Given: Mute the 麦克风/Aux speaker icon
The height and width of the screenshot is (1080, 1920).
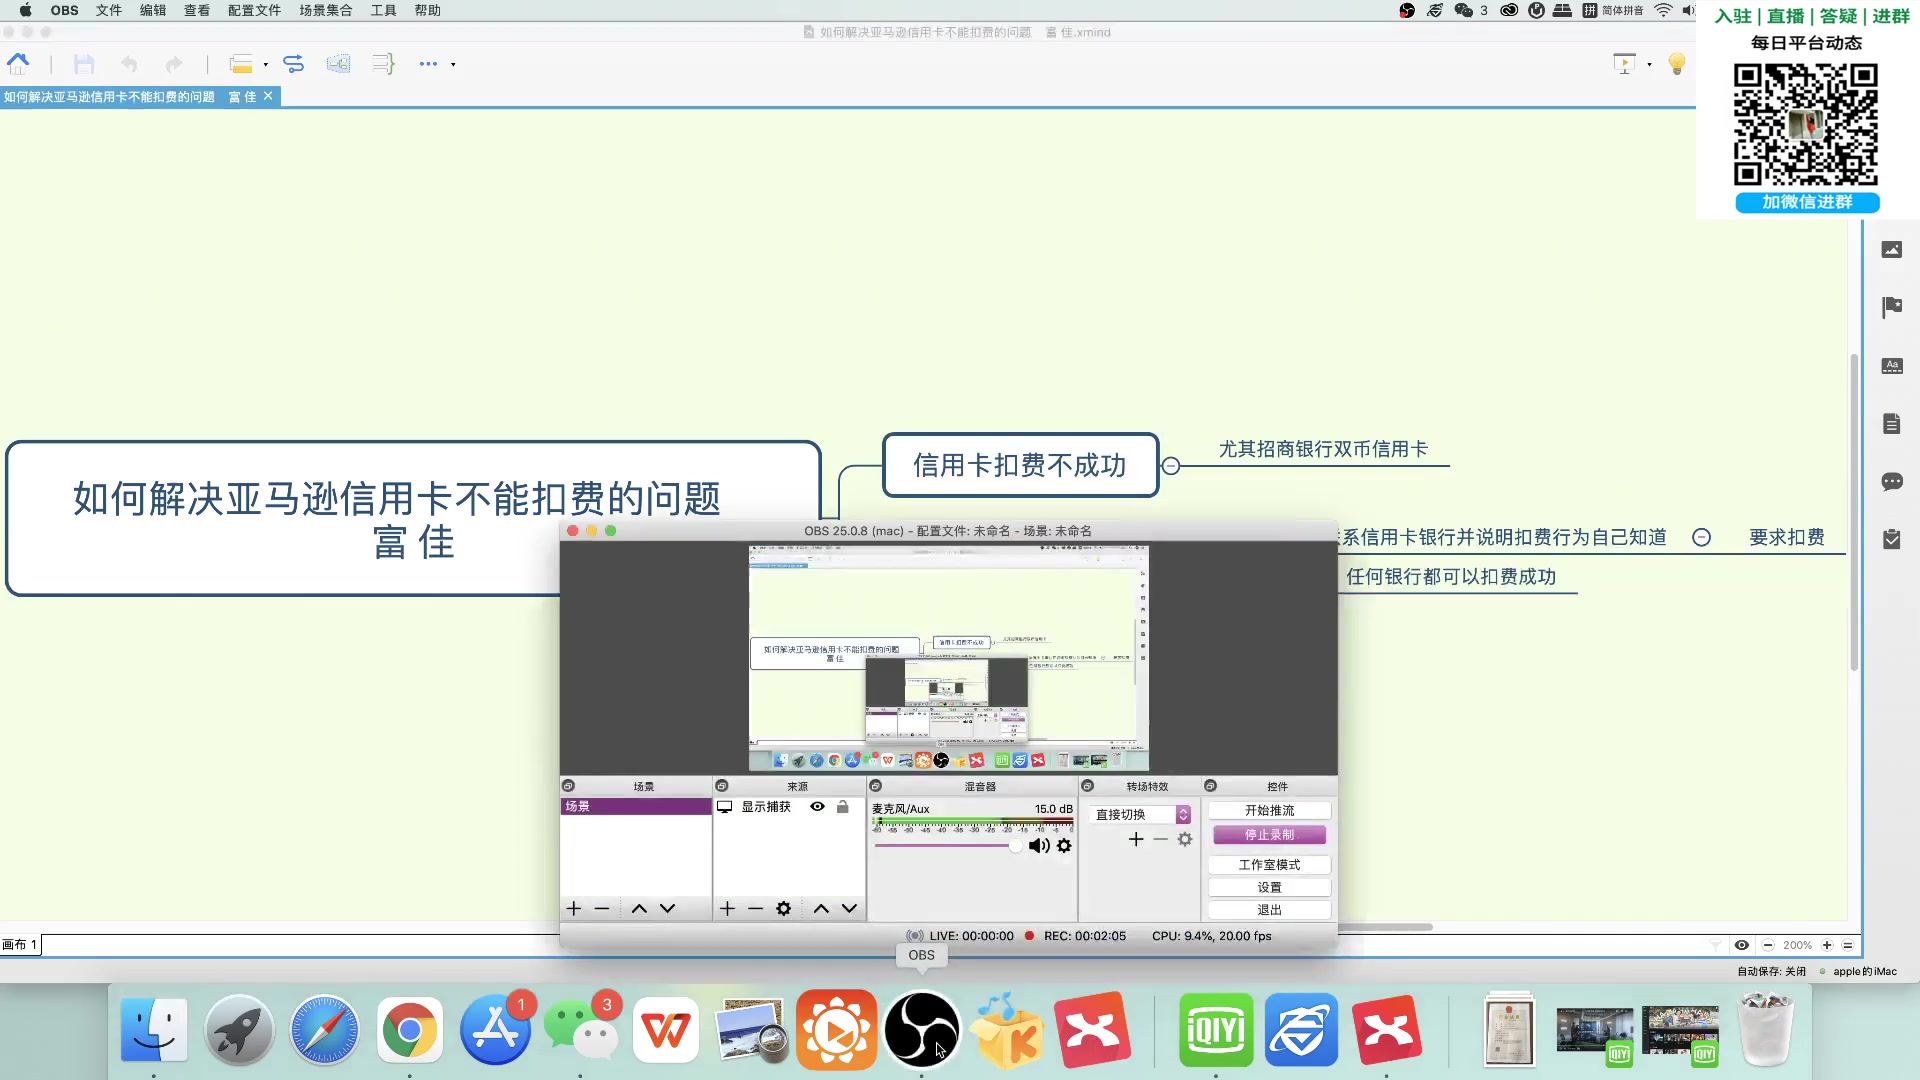Looking at the screenshot, I should (x=1039, y=846).
